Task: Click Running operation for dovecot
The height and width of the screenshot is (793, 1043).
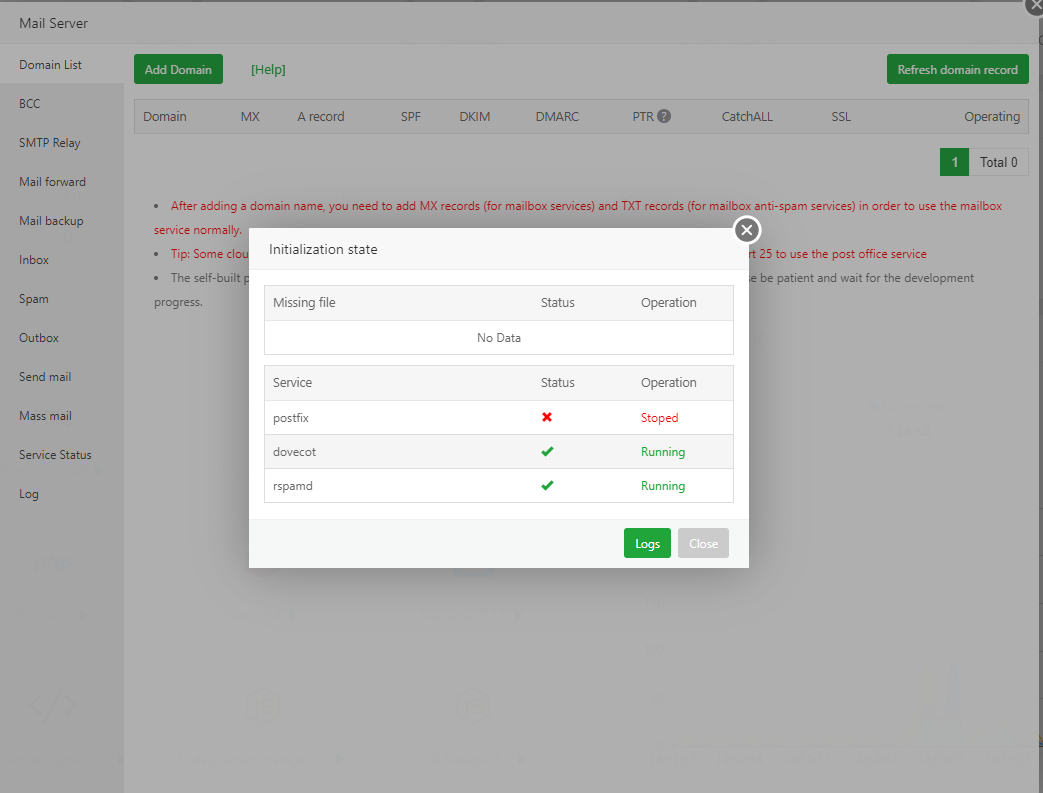Action: tap(663, 452)
